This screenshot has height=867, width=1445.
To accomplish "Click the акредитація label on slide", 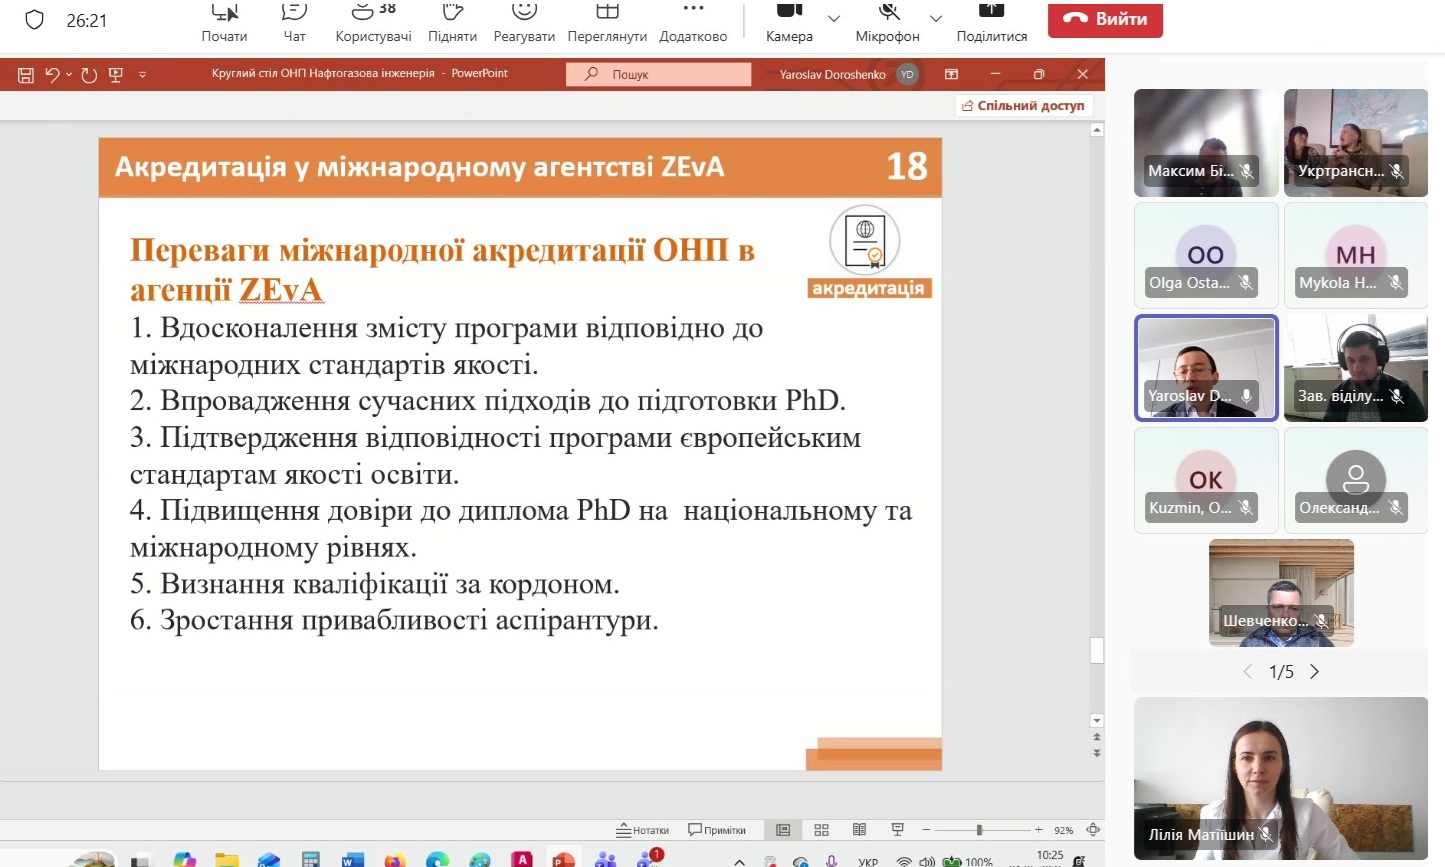I will pyautogui.click(x=868, y=288).
